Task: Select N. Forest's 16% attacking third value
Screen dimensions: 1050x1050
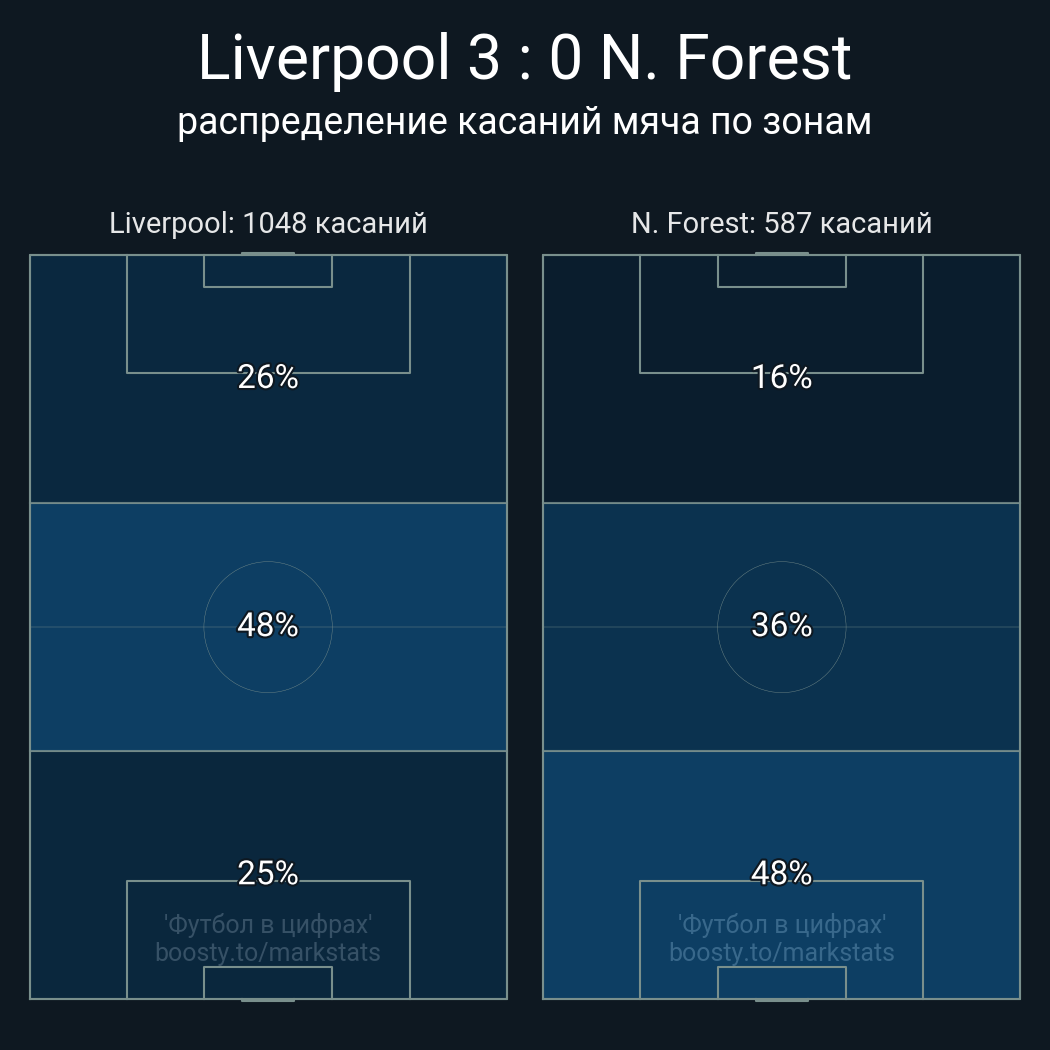Action: (781, 377)
